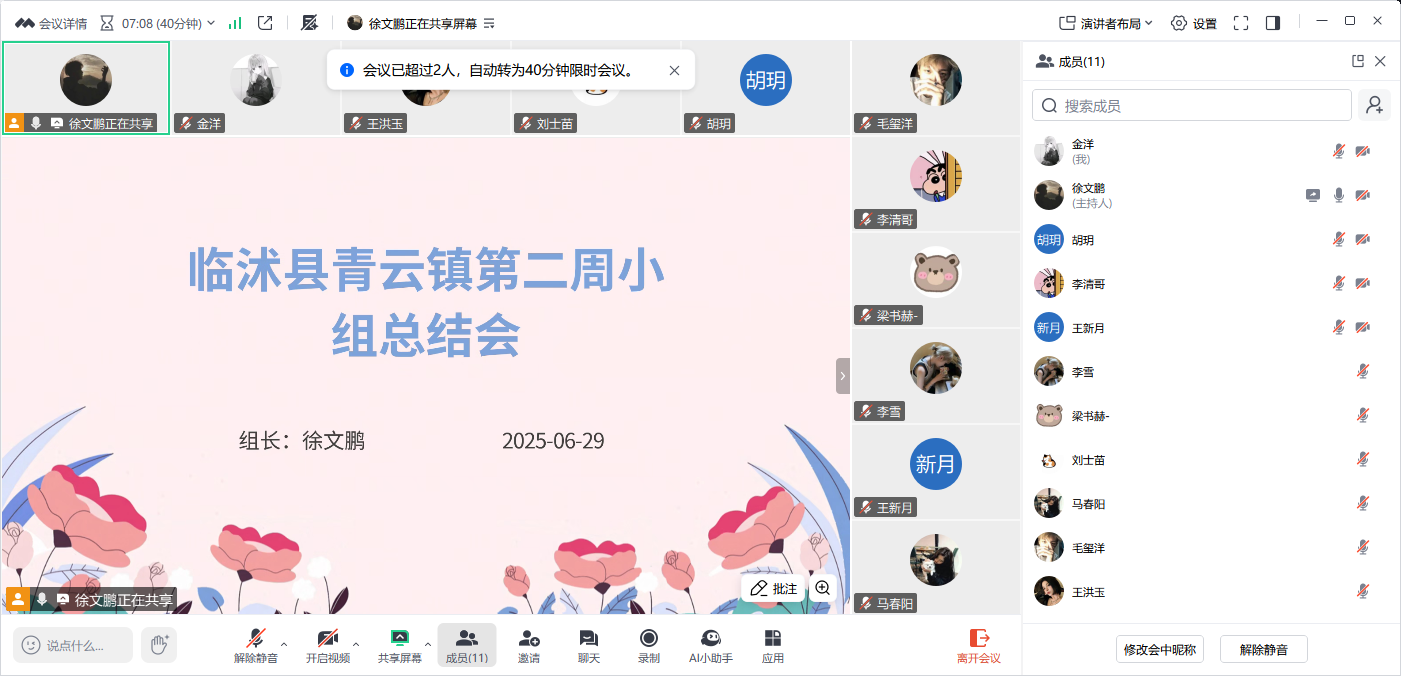Toggle 开启视频 camera in the toolbar
Viewport: 1401px width, 676px height.
click(x=328, y=645)
